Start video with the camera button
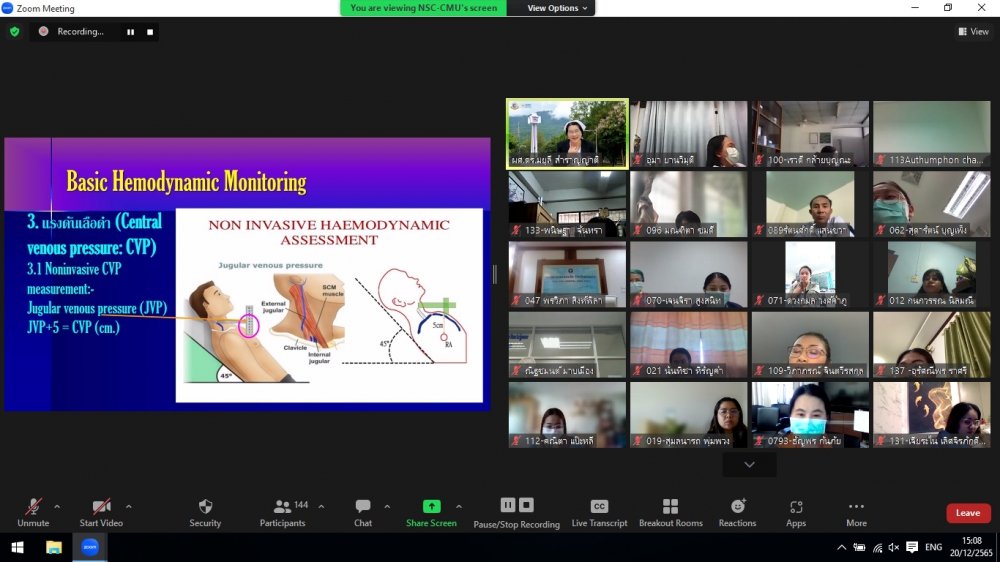Image resolution: width=1000 pixels, height=562 pixels. (x=101, y=511)
